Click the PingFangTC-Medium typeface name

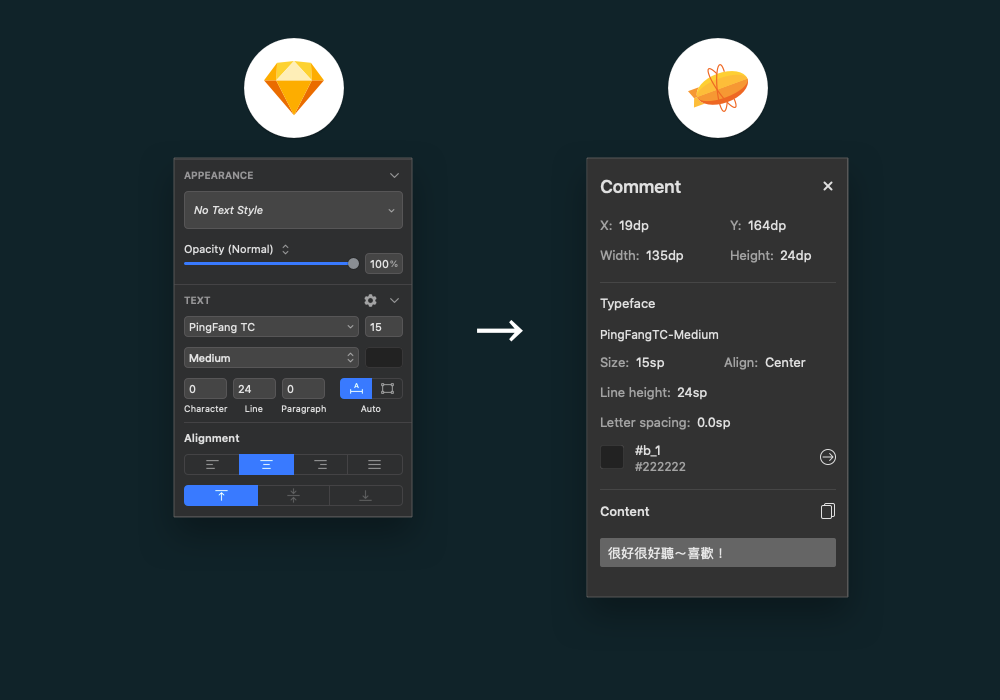point(659,335)
